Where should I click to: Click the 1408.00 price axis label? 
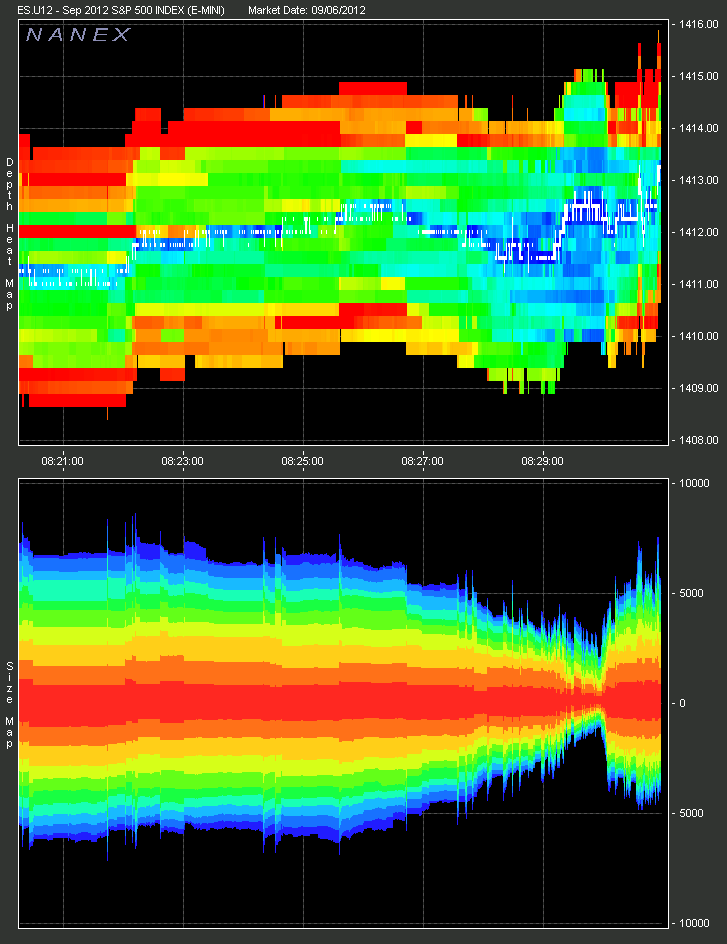[699, 440]
